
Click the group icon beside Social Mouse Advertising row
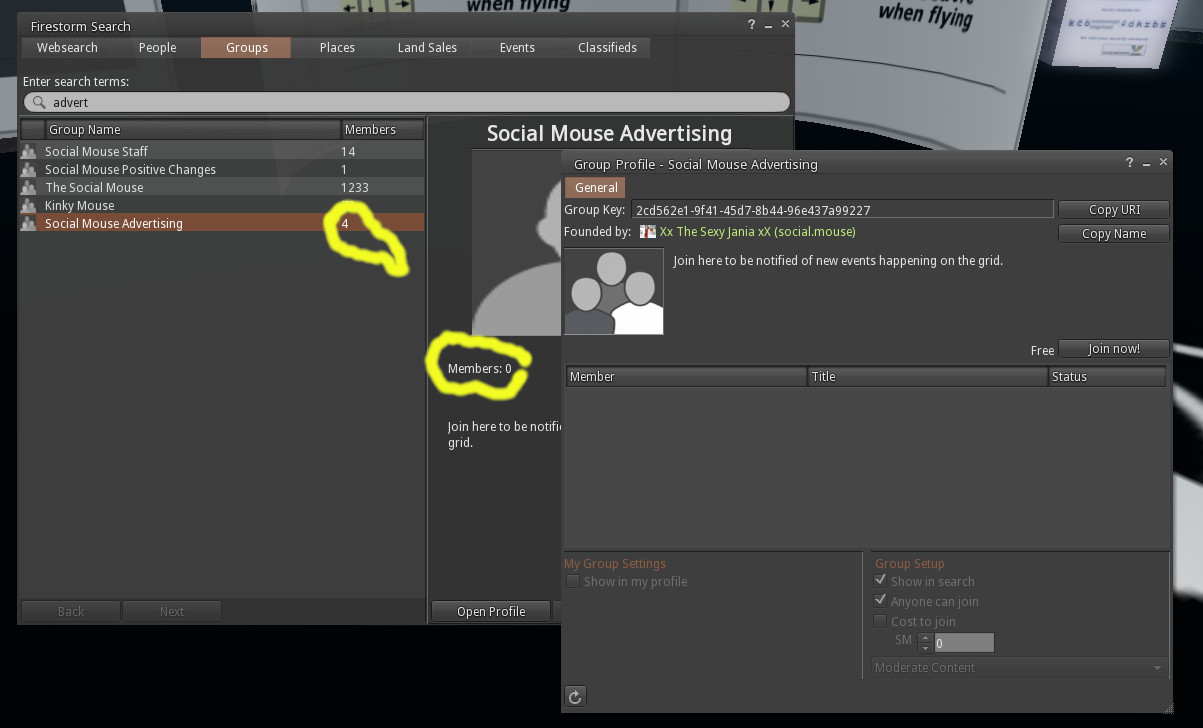[x=29, y=223]
